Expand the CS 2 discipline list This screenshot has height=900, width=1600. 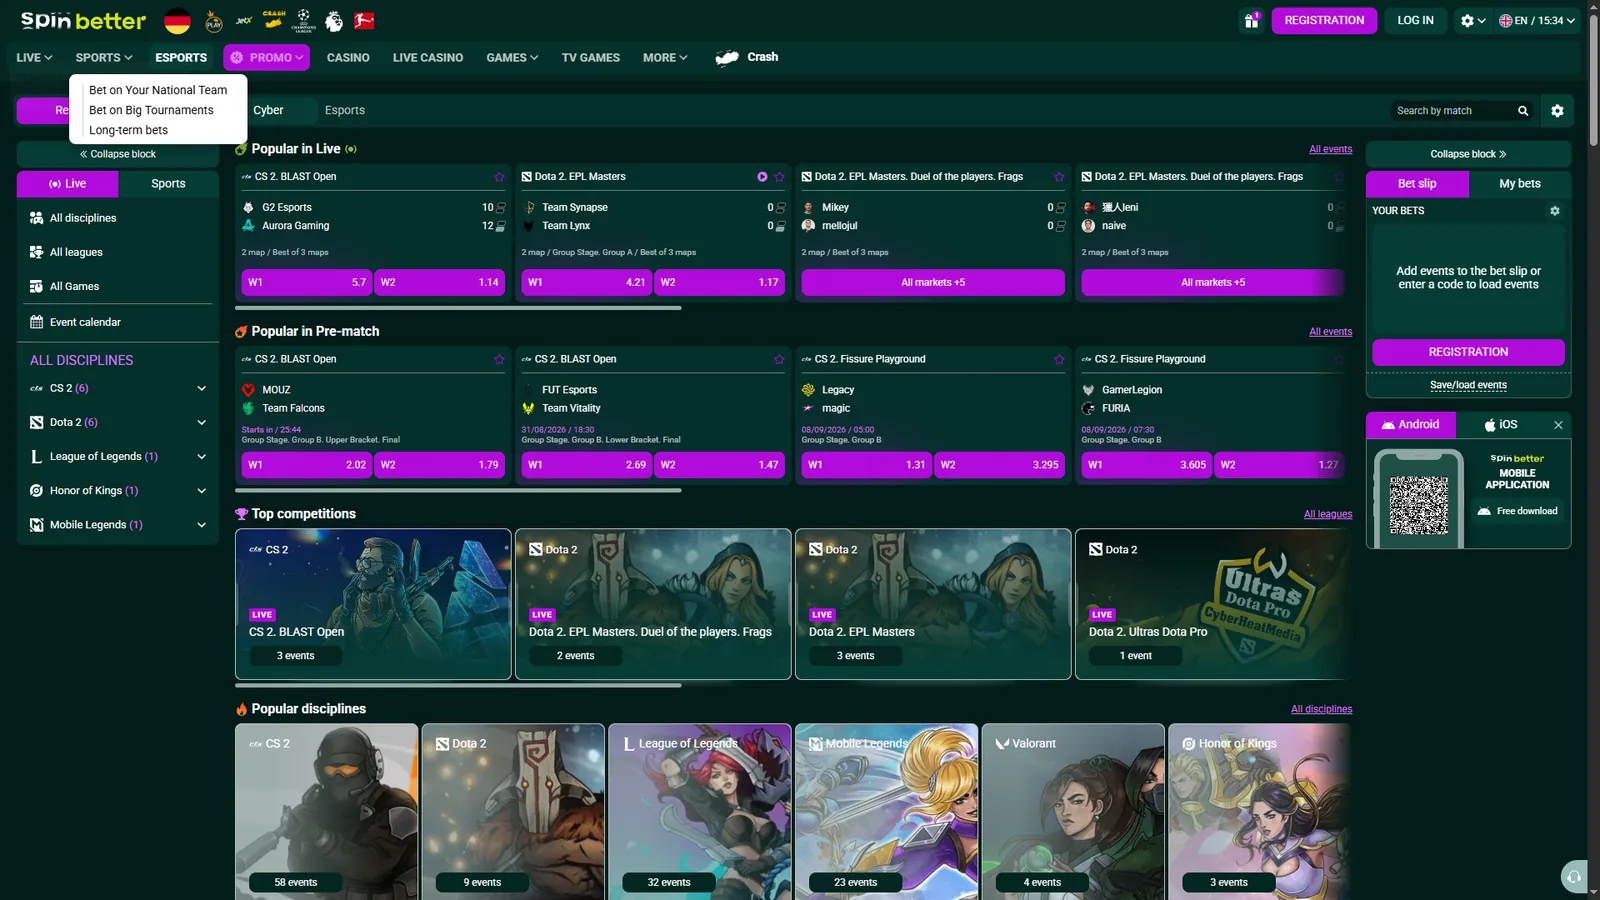click(201, 388)
